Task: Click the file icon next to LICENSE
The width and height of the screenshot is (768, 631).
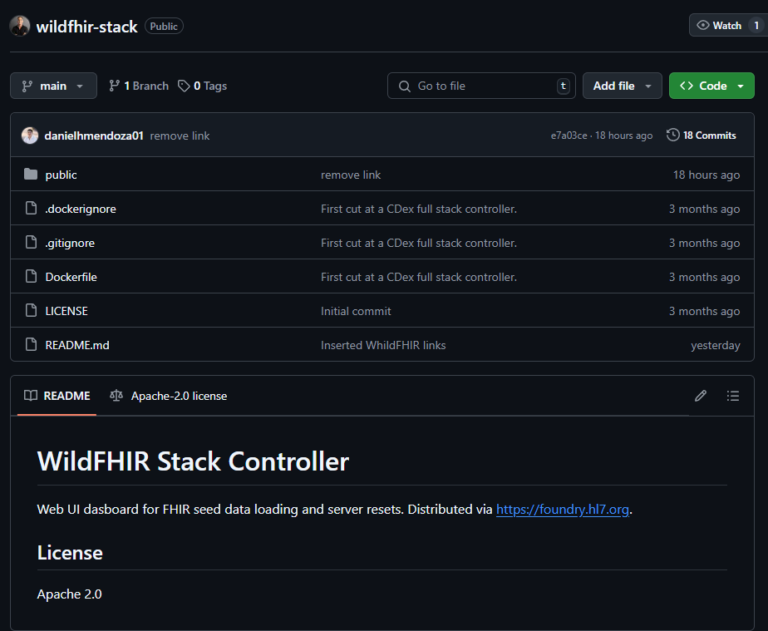Action: [31, 310]
